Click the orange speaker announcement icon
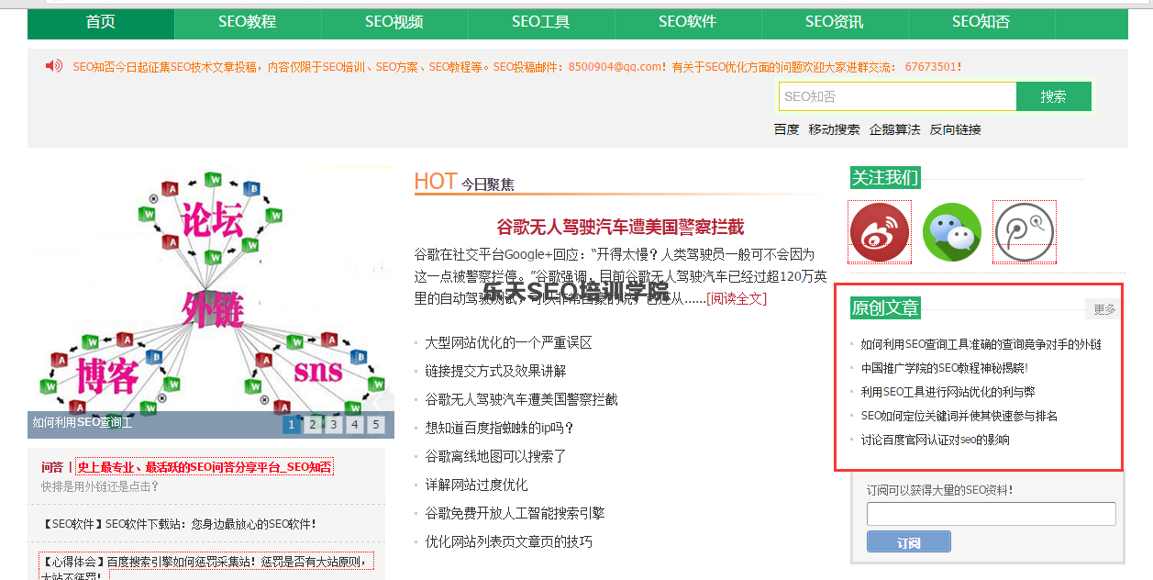The width and height of the screenshot is (1153, 580). (x=55, y=65)
